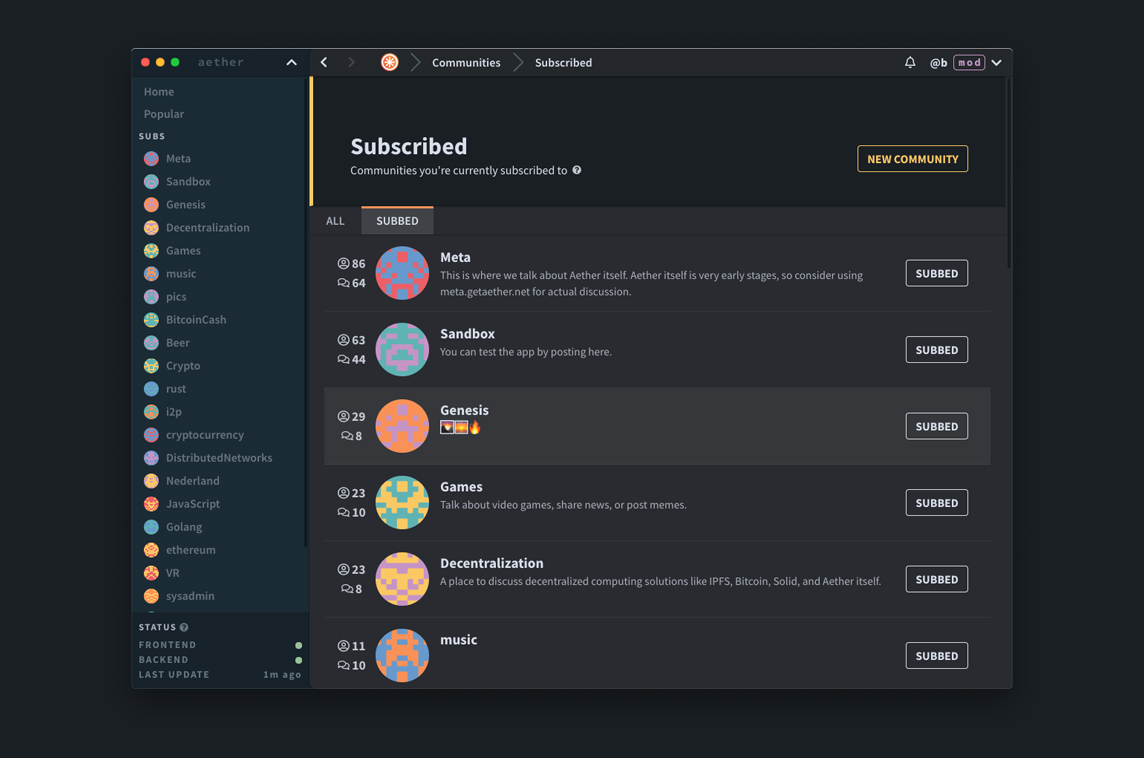This screenshot has height=758, width=1144.
Task: Click the Games community avatar
Action: click(x=402, y=503)
